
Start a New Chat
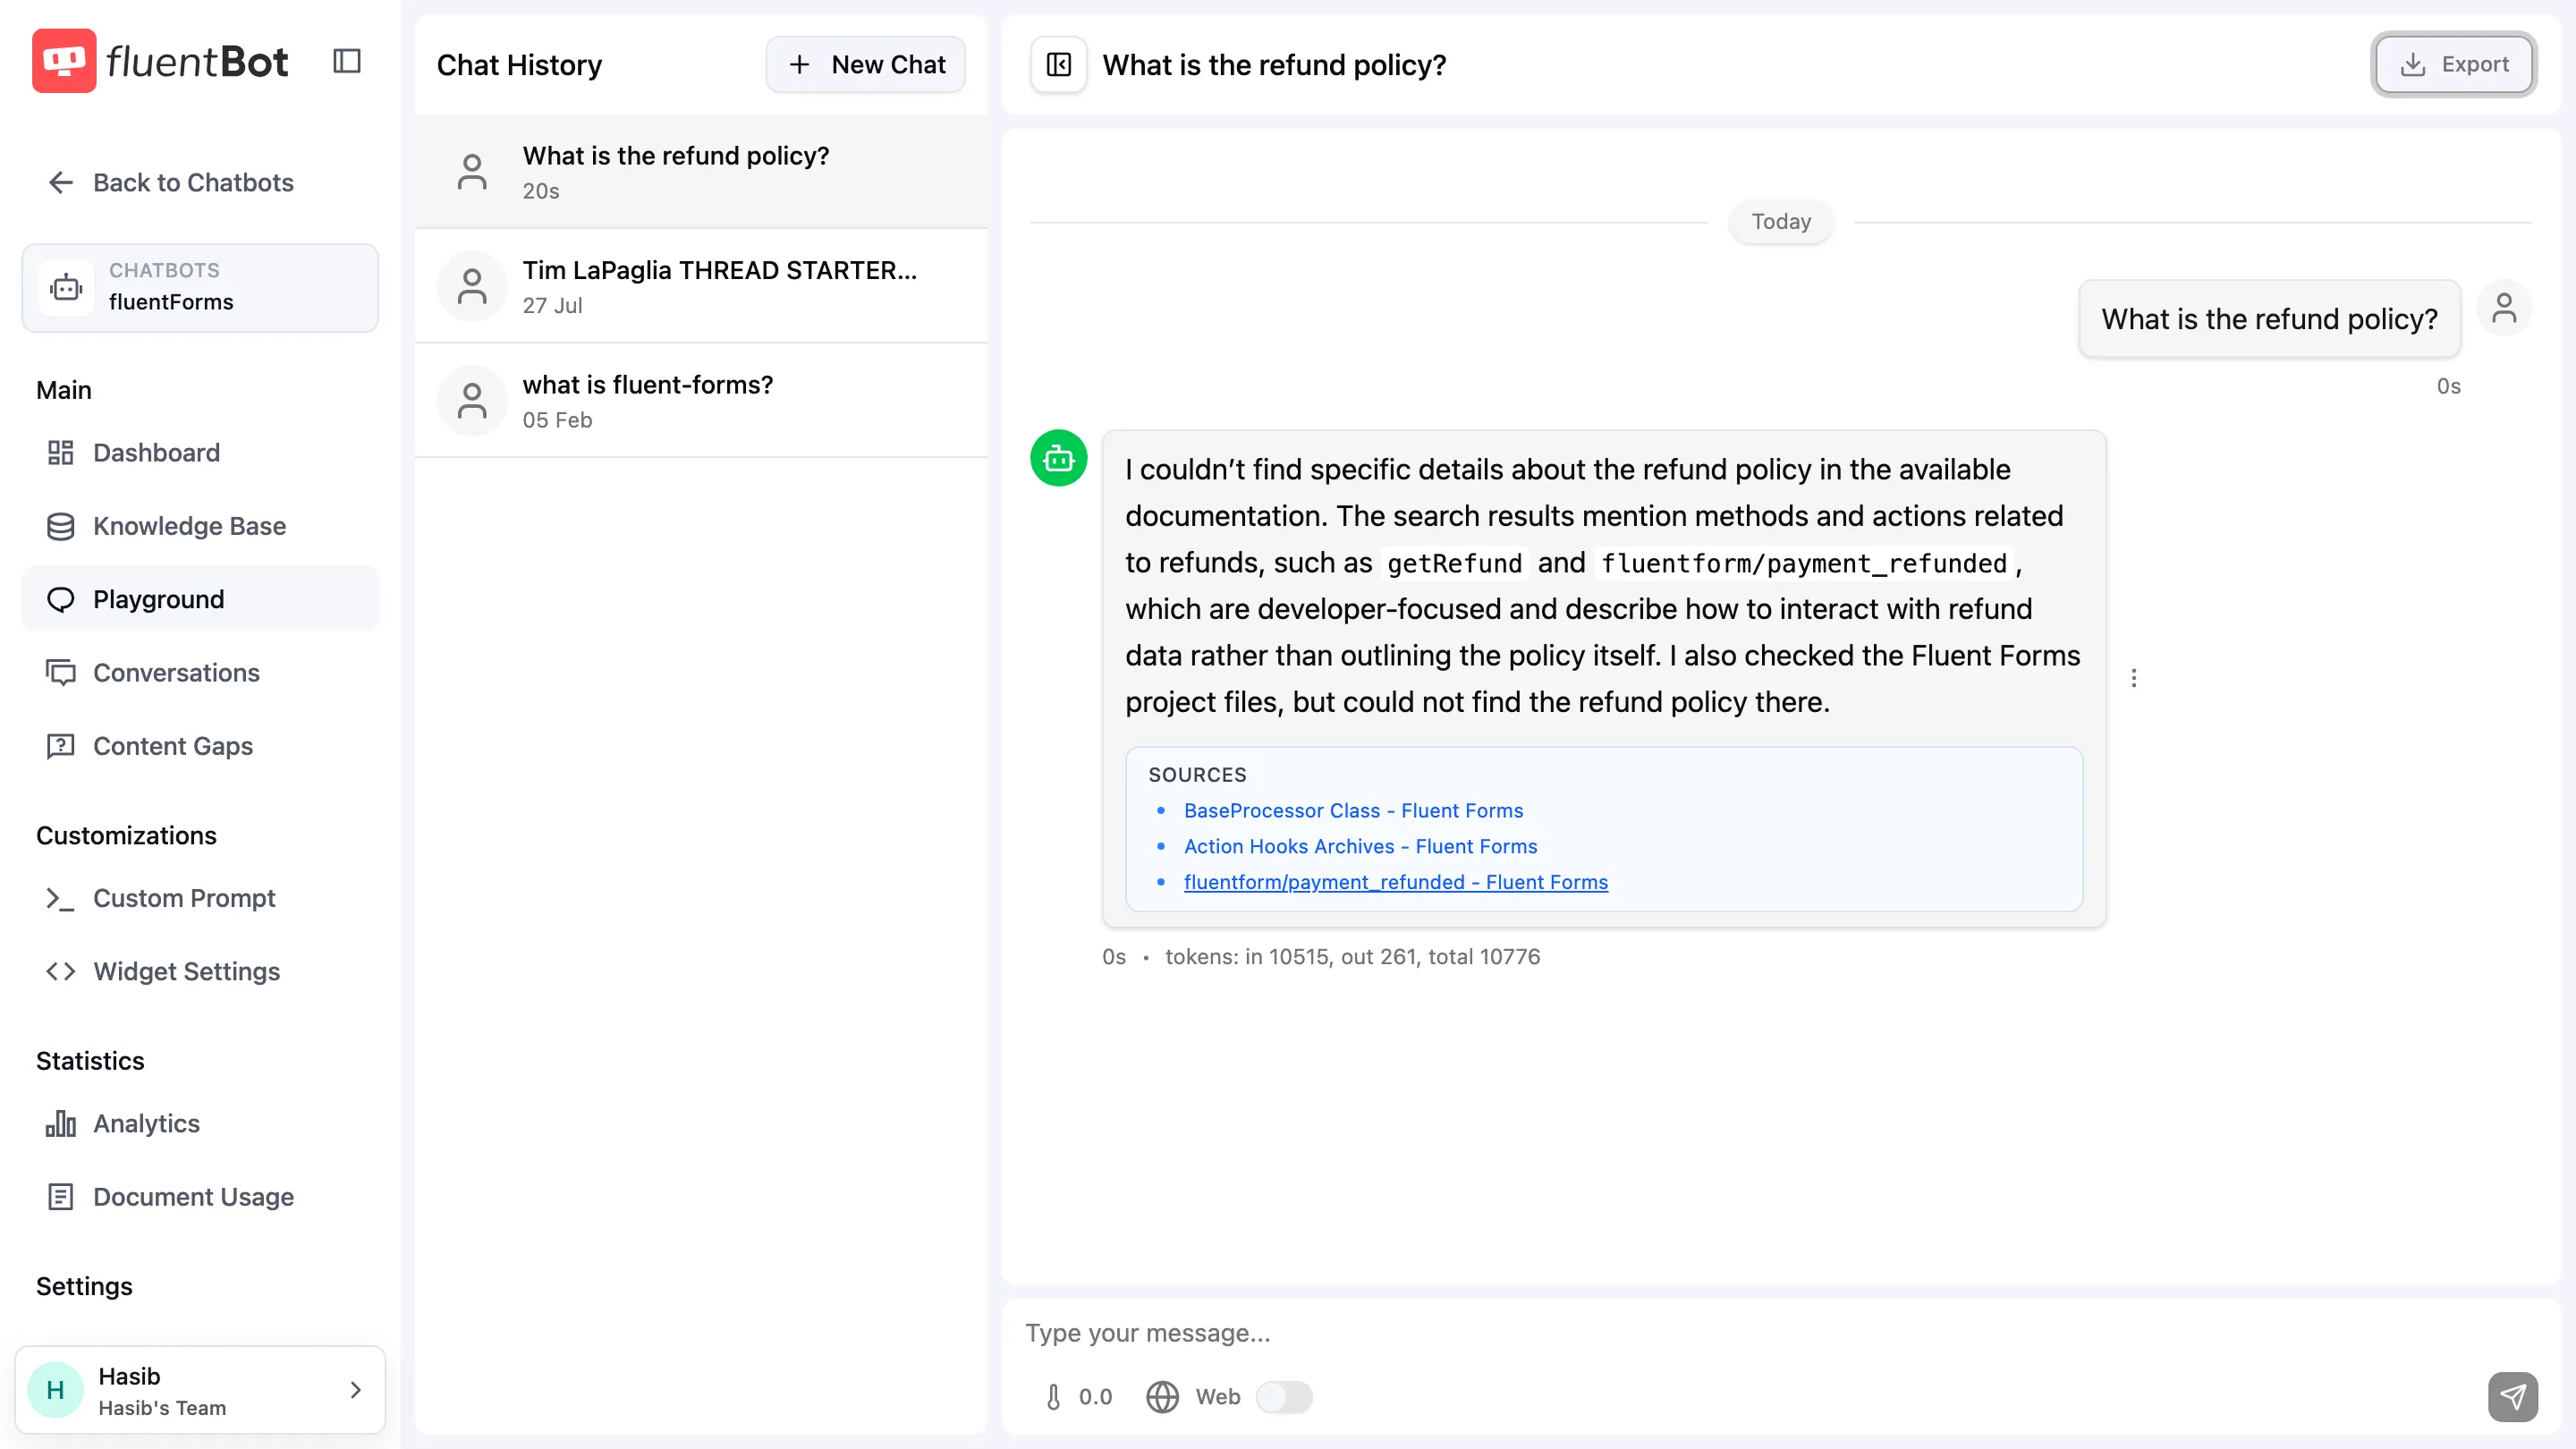[865, 65]
